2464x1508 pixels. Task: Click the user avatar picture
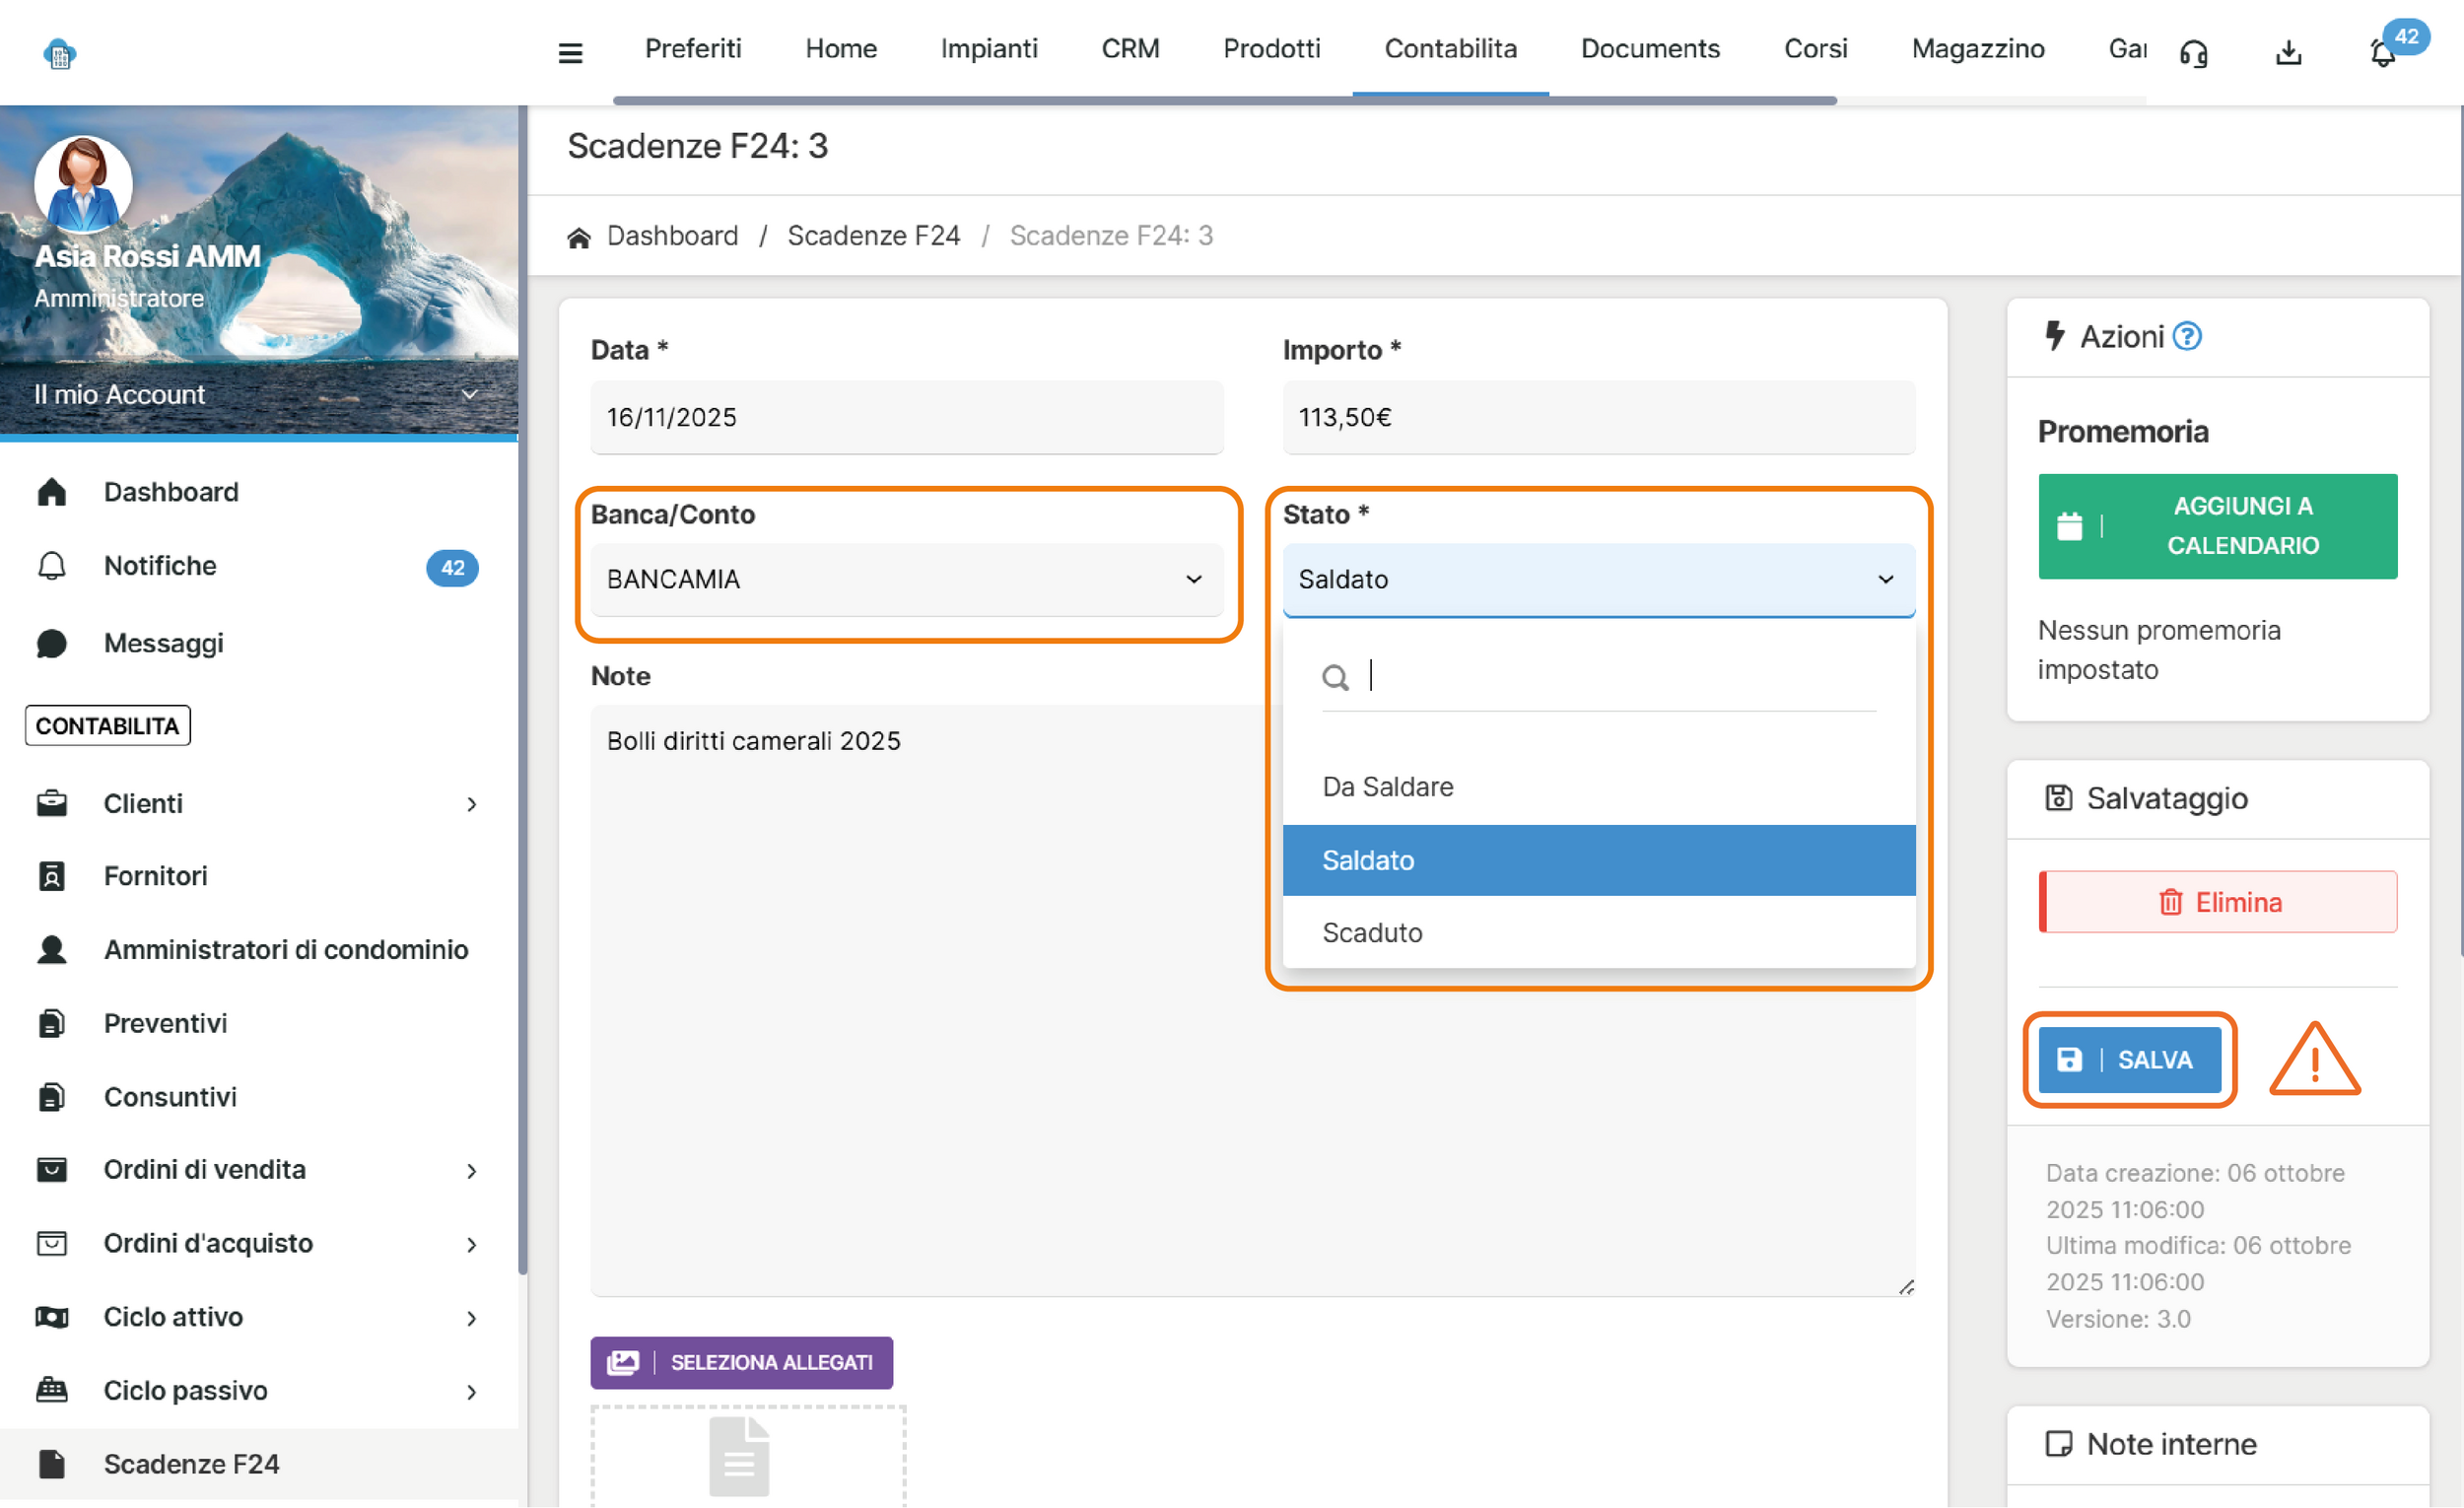click(83, 184)
